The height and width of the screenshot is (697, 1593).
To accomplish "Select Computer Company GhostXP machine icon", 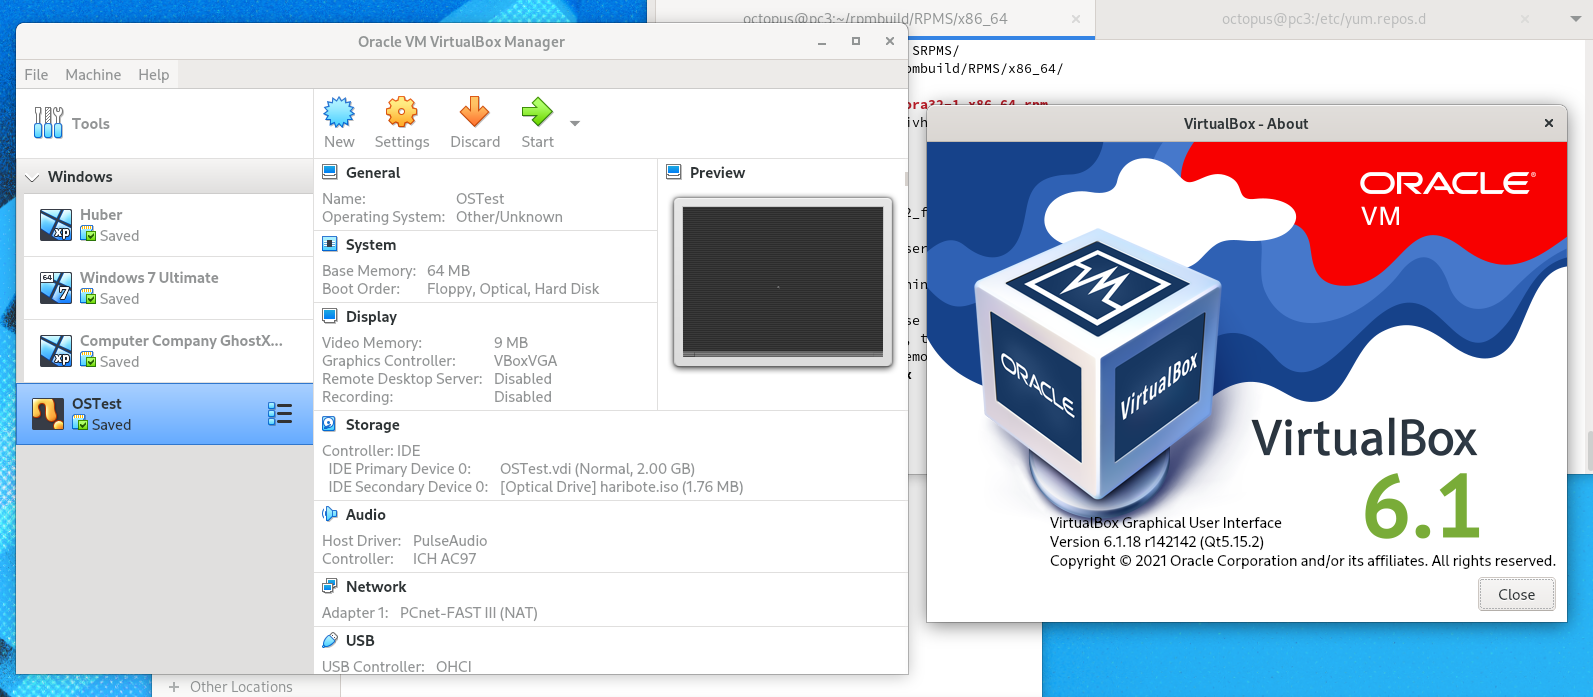I will point(56,351).
